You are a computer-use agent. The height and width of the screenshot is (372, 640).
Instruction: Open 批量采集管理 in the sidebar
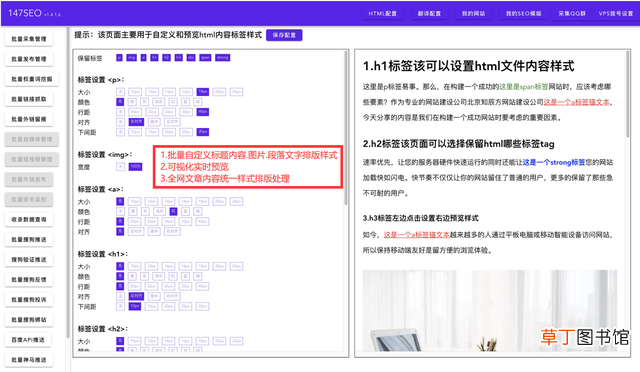pos(29,39)
